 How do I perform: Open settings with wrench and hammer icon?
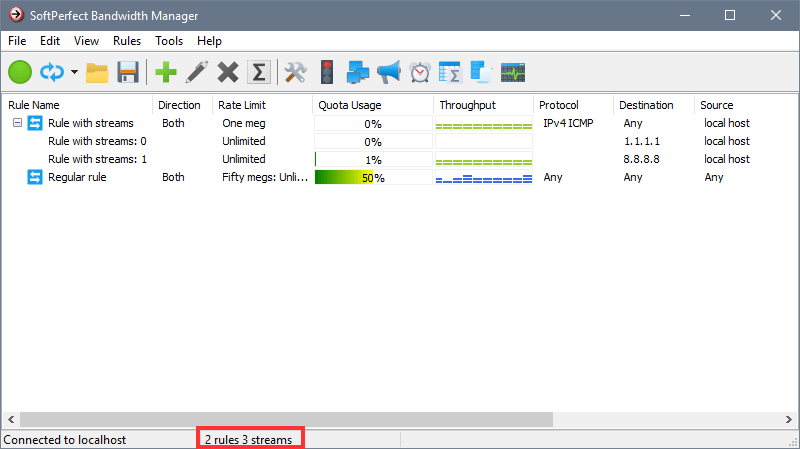[296, 72]
